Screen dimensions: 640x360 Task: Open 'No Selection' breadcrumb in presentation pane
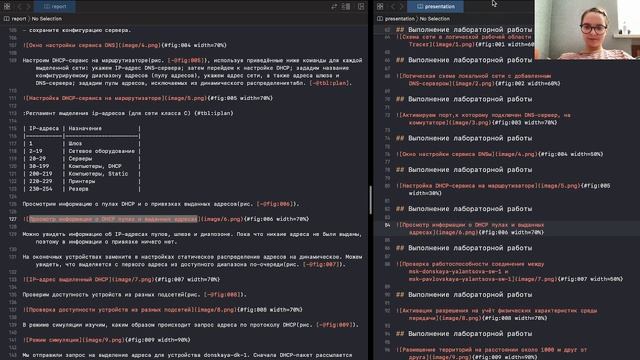pos(435,19)
